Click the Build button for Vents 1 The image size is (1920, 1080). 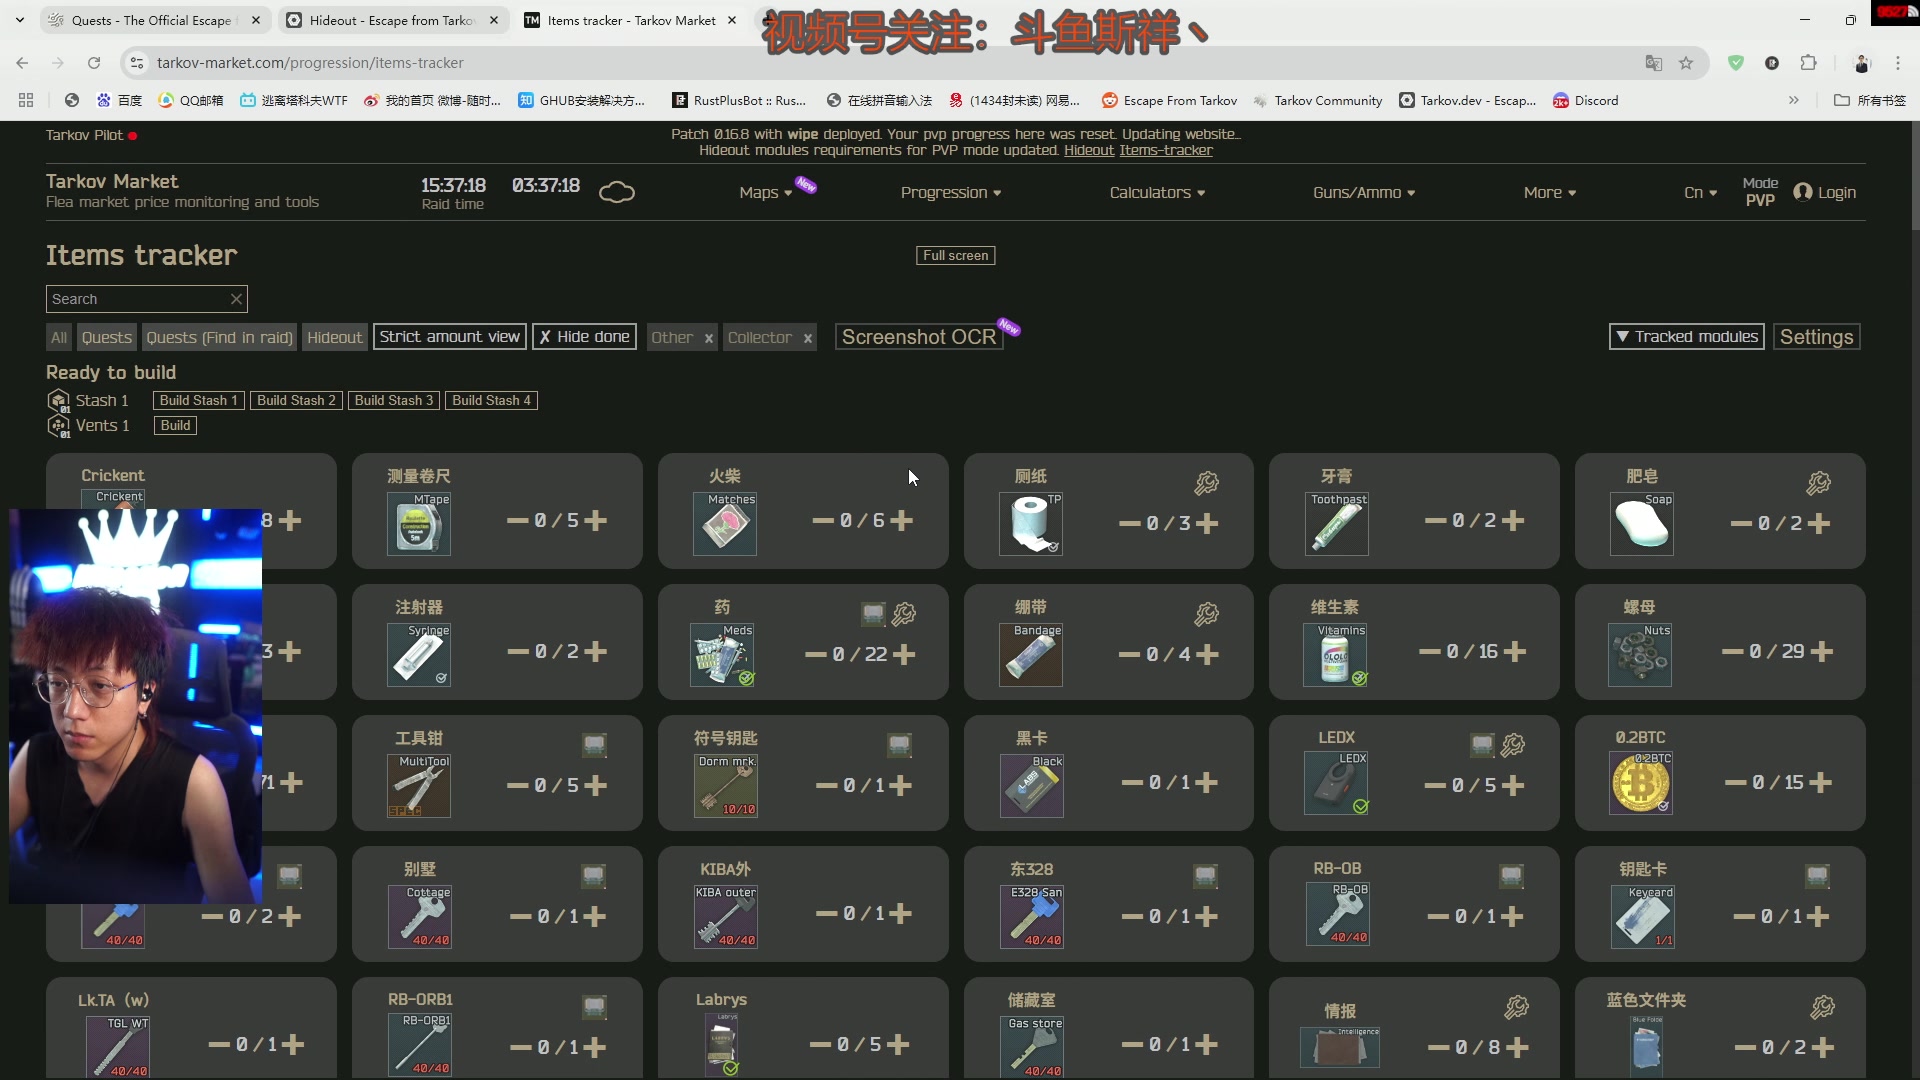pyautogui.click(x=175, y=425)
